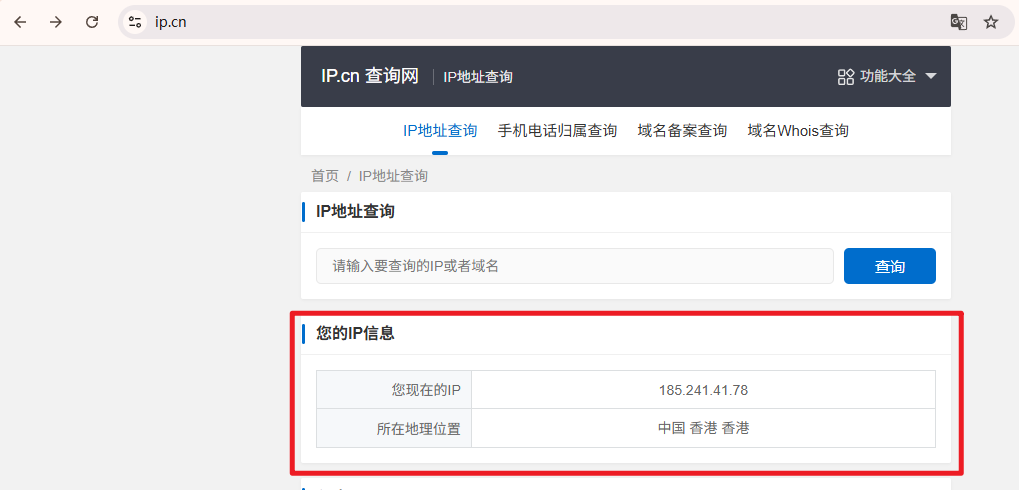Click the Google Translate page icon
Screen dimensions: 1019x490
(959, 22)
